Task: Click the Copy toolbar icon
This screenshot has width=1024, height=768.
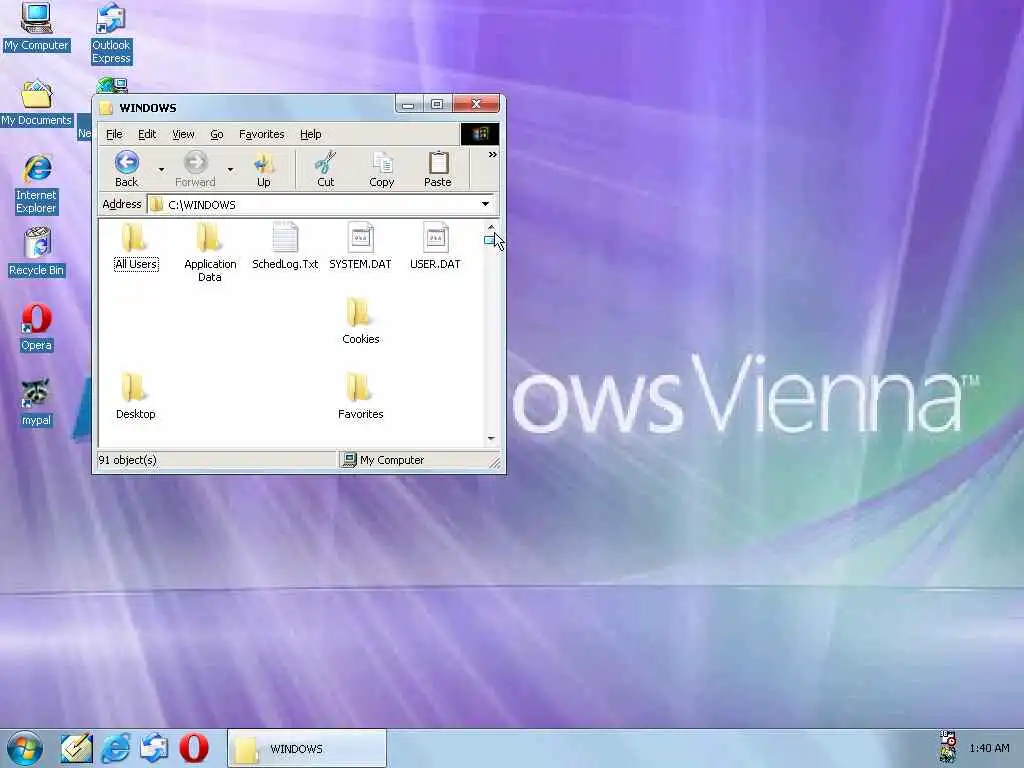Action: pos(381,169)
